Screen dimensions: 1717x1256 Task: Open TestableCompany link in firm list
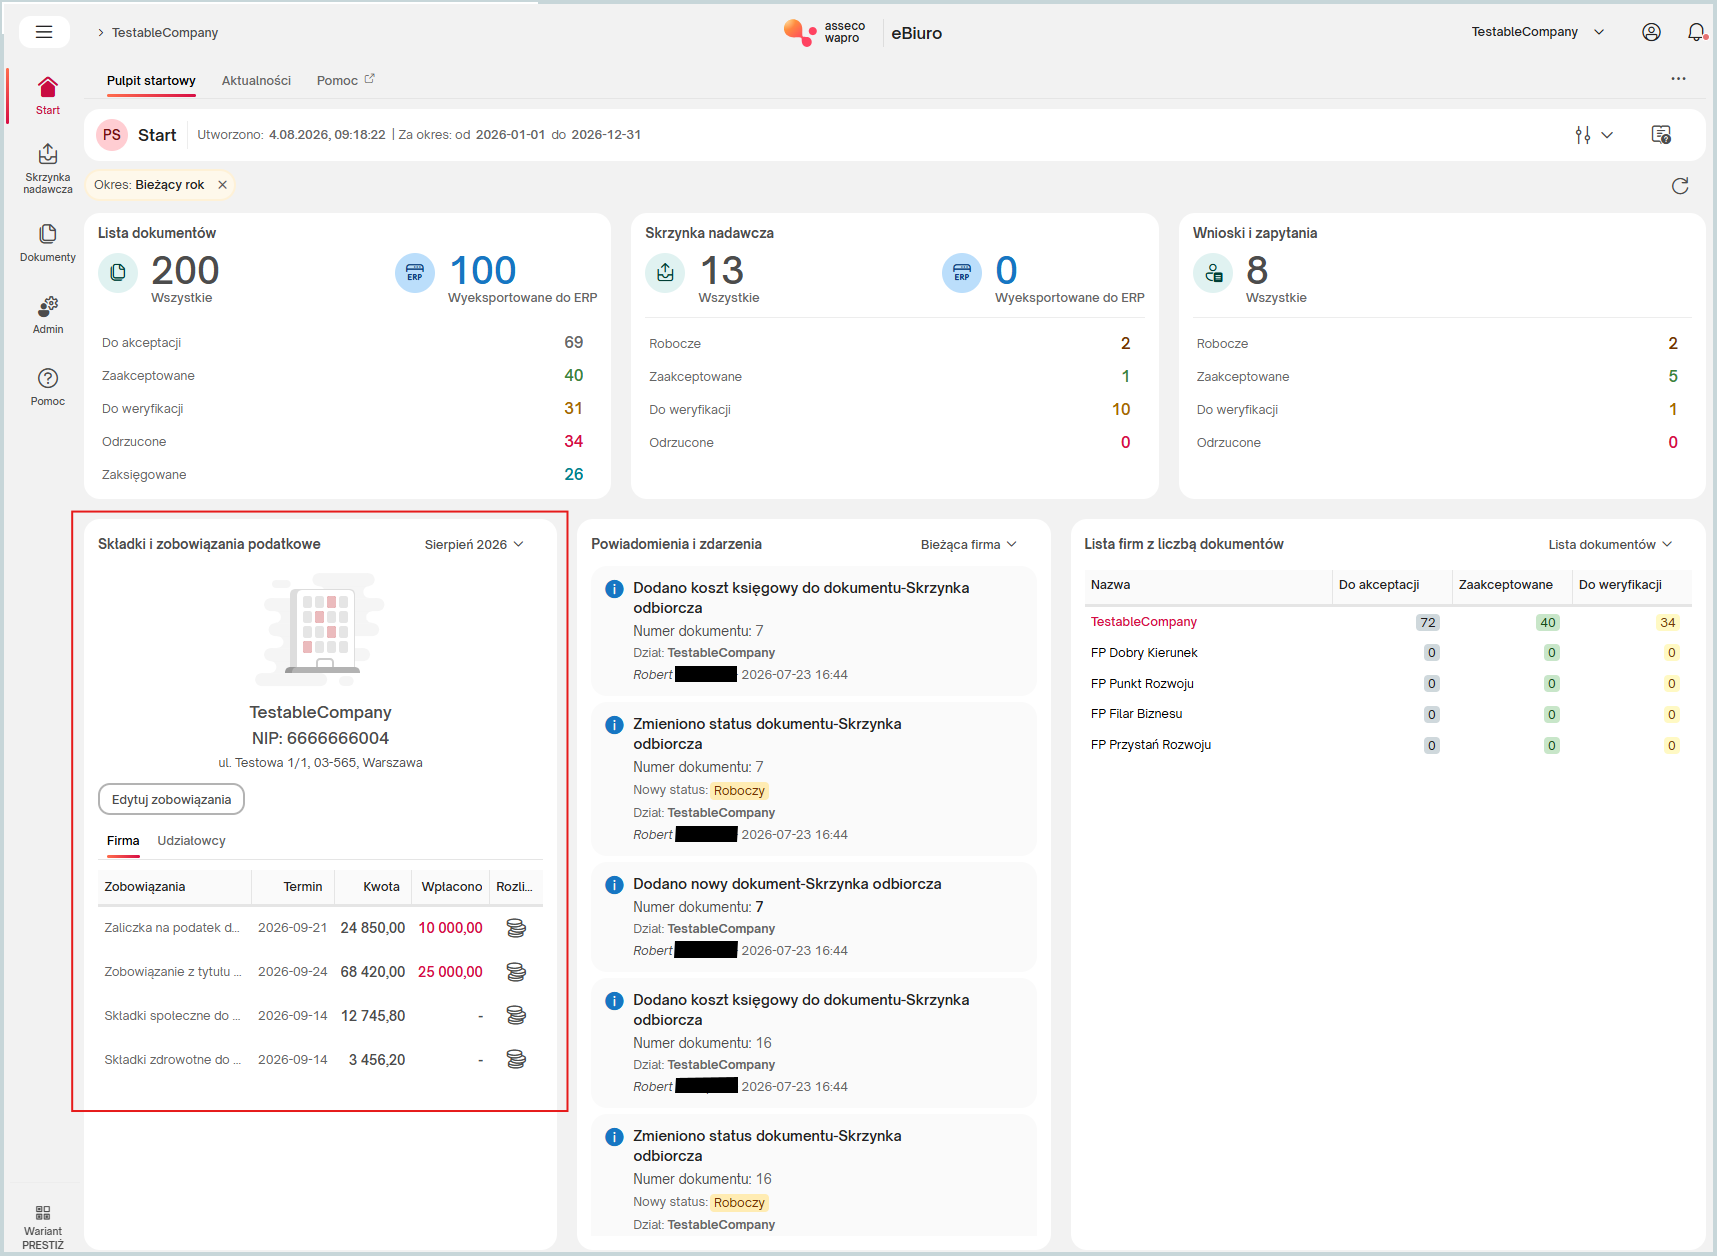coord(1144,622)
